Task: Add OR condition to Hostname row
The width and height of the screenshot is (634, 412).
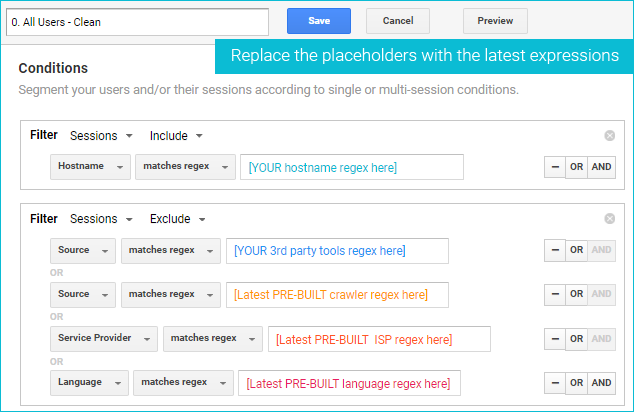Action: pyautogui.click(x=576, y=167)
